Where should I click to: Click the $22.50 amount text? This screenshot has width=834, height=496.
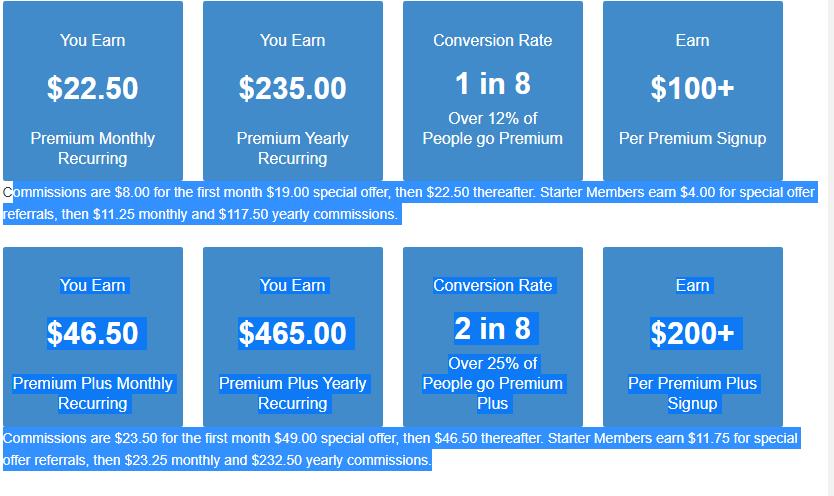coord(93,88)
